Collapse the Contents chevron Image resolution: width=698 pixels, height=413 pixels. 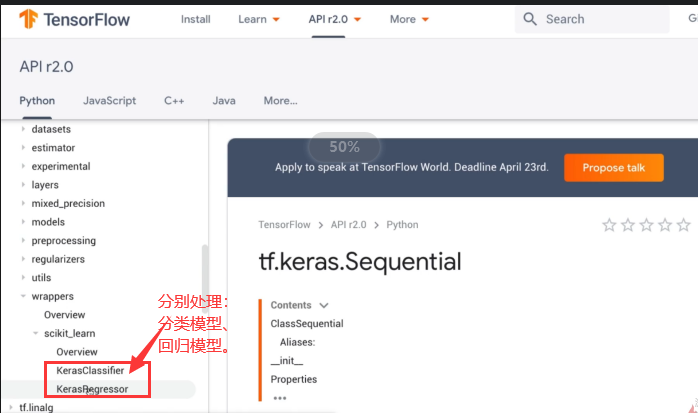(324, 305)
